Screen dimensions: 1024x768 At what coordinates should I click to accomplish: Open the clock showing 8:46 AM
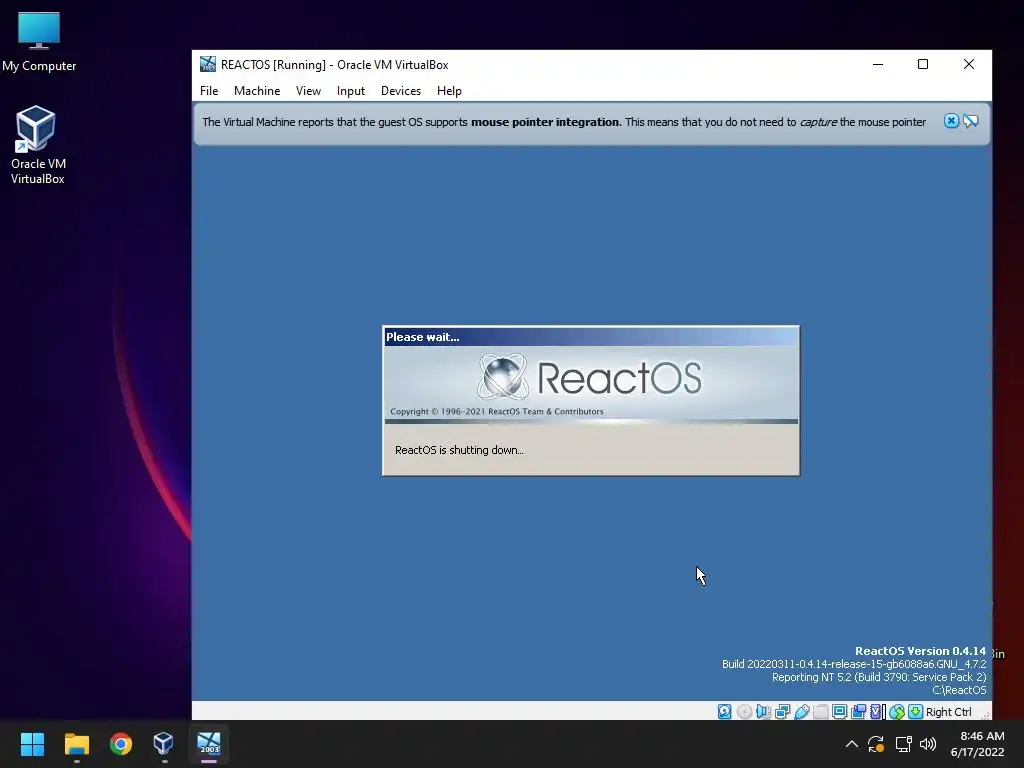point(978,744)
